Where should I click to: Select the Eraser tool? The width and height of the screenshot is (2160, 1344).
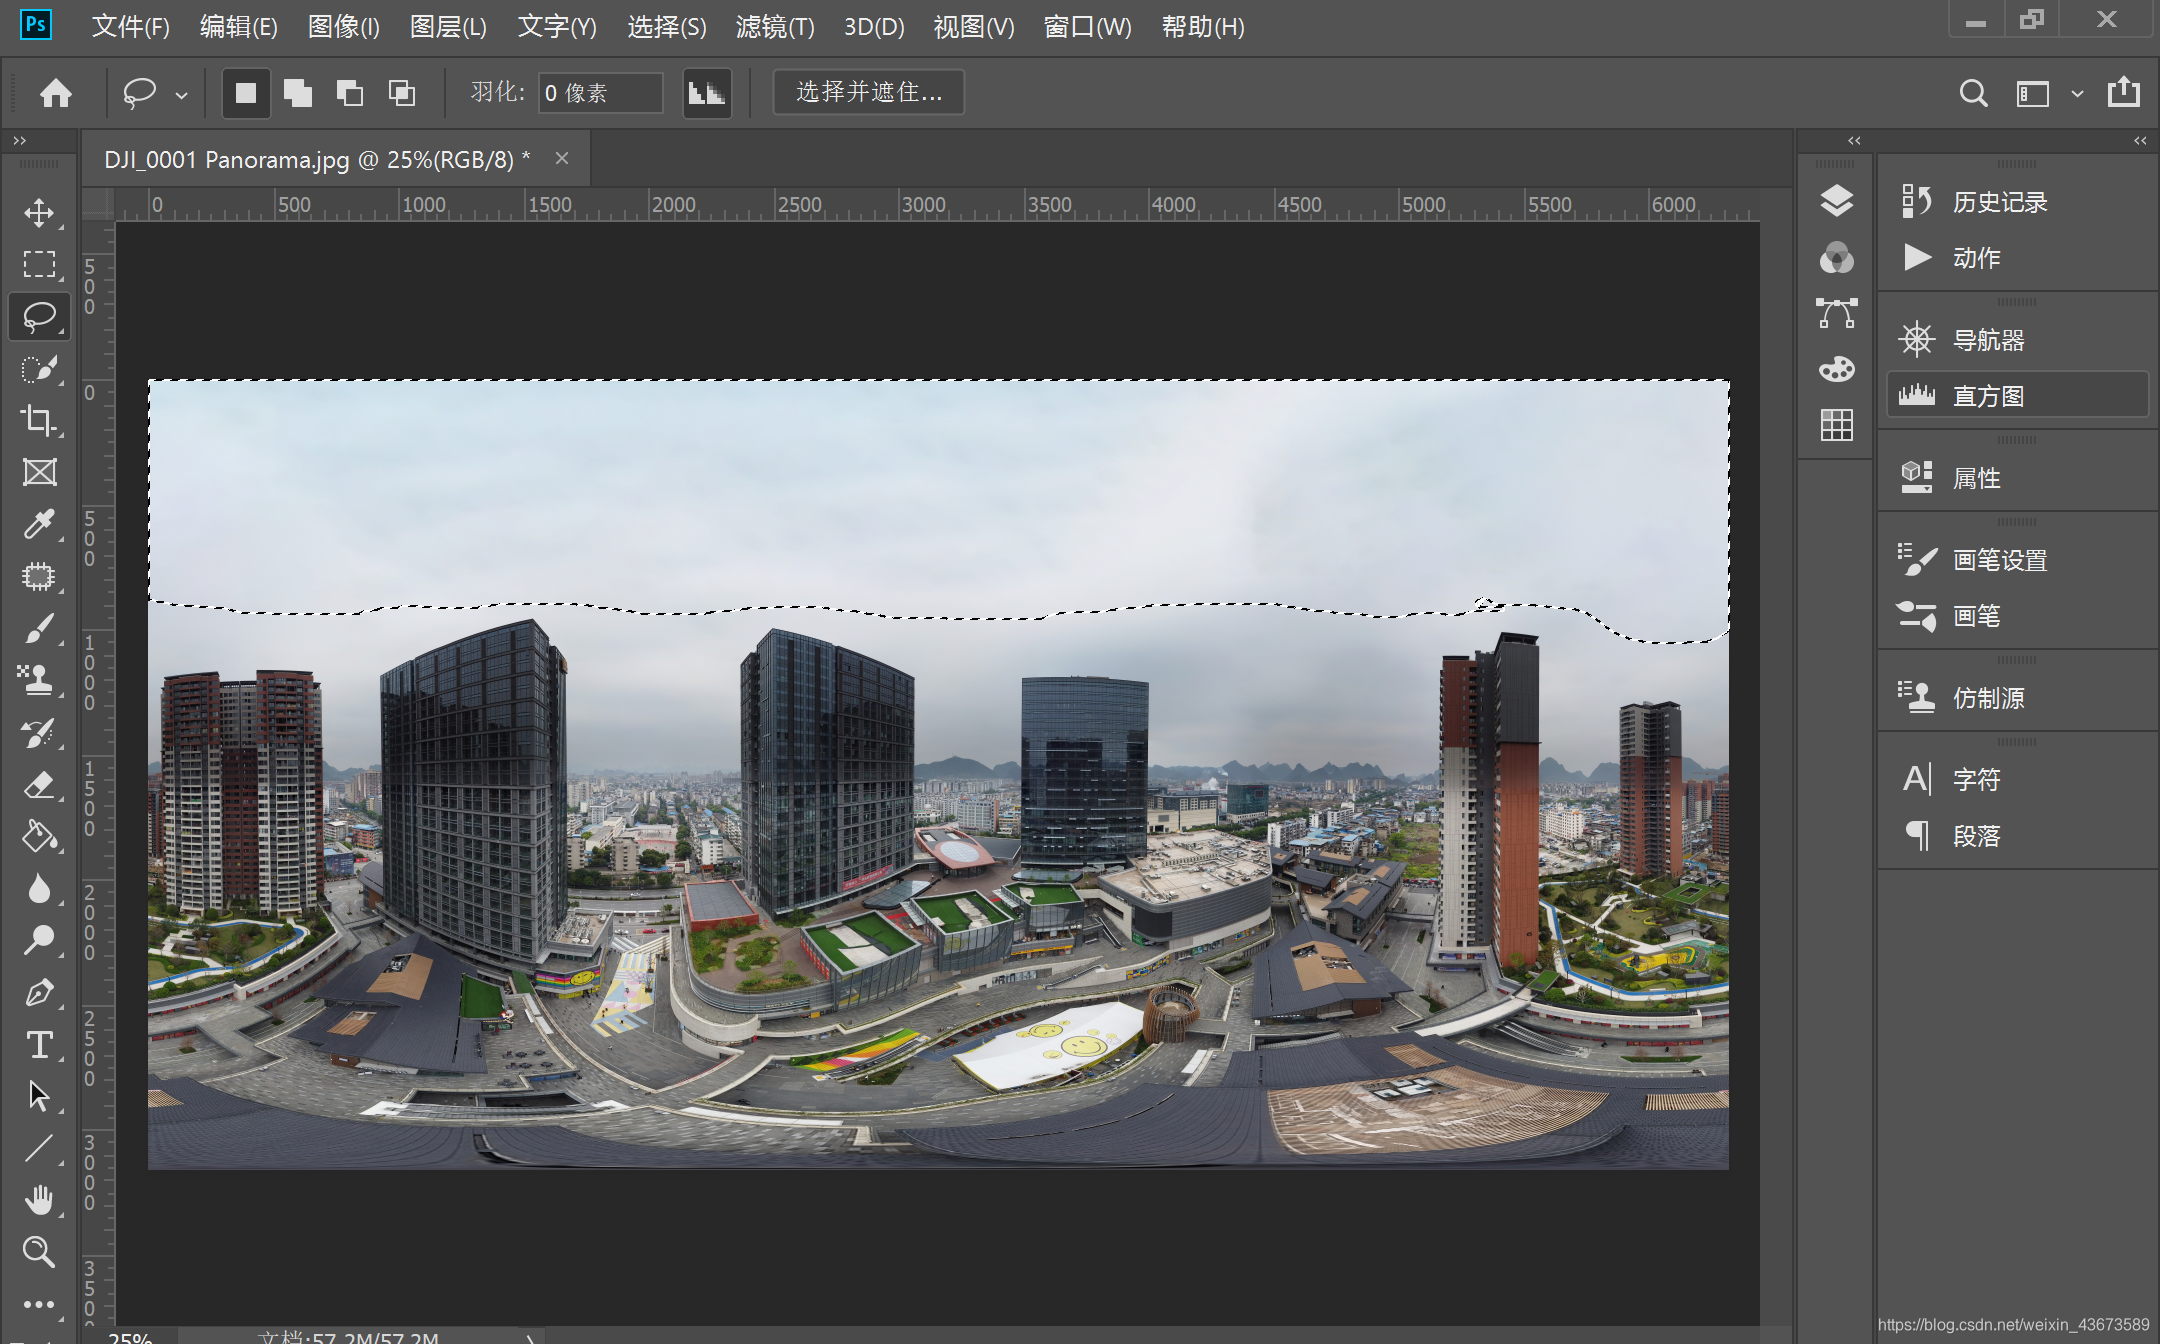[x=39, y=785]
